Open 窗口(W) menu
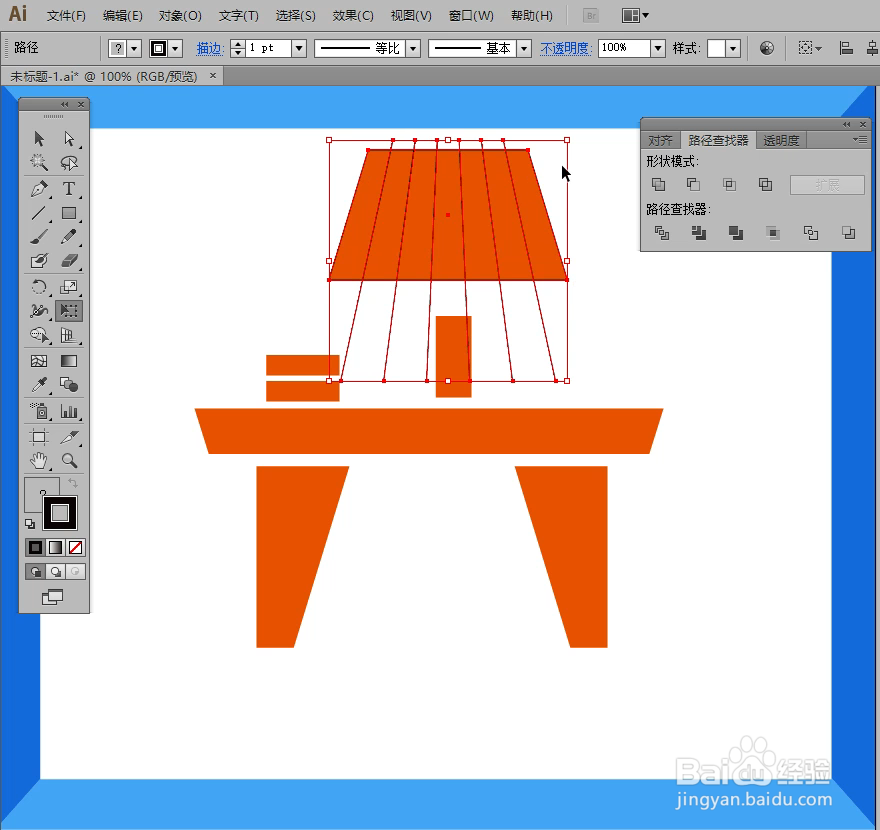The width and height of the screenshot is (880, 830). [471, 16]
